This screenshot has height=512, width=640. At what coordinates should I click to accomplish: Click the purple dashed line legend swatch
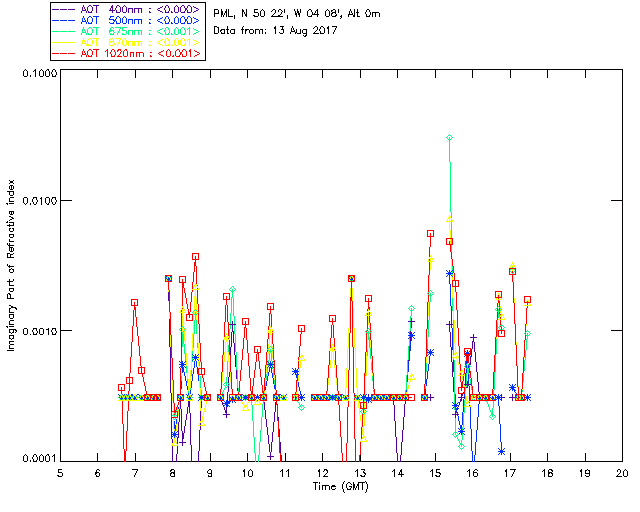pyautogui.click(x=64, y=9)
